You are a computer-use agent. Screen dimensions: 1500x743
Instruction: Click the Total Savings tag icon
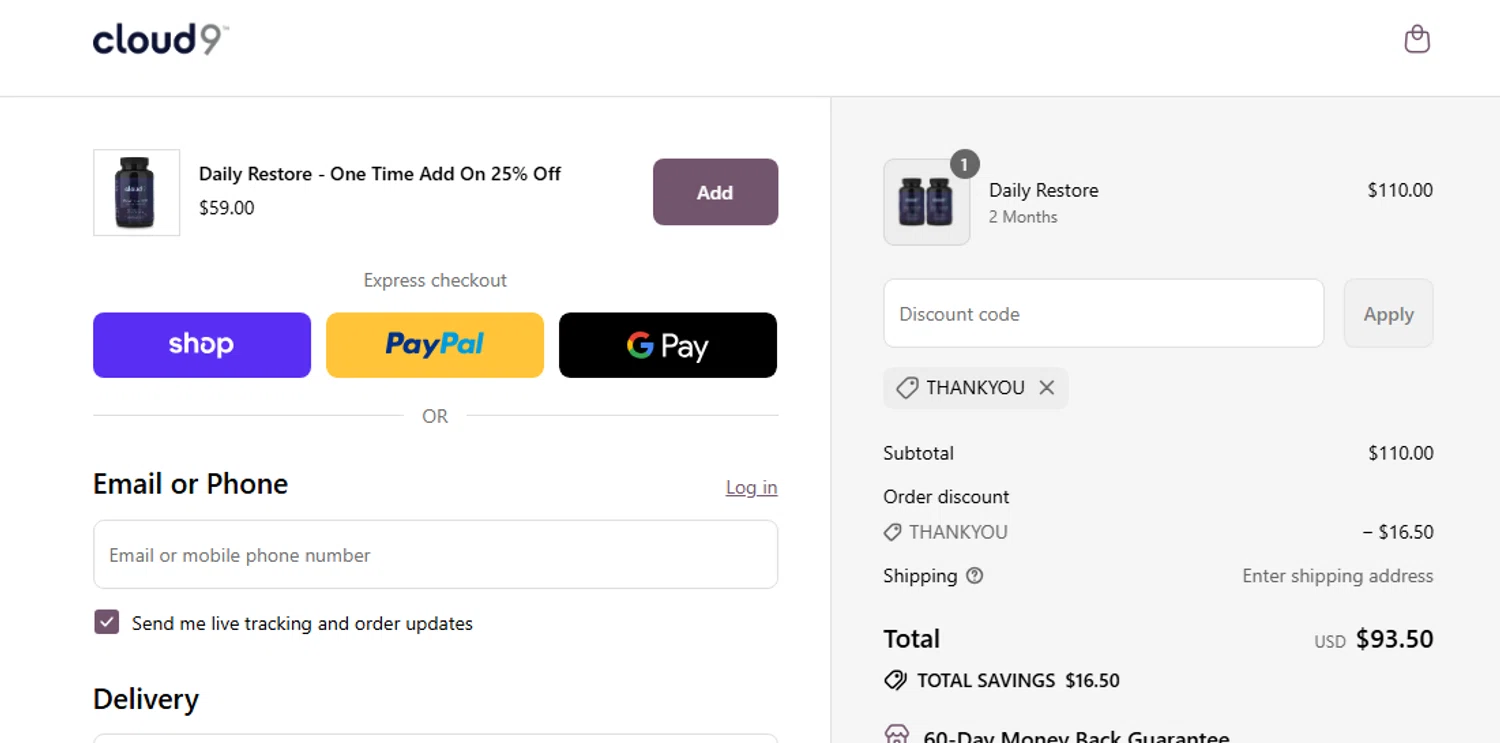point(895,681)
